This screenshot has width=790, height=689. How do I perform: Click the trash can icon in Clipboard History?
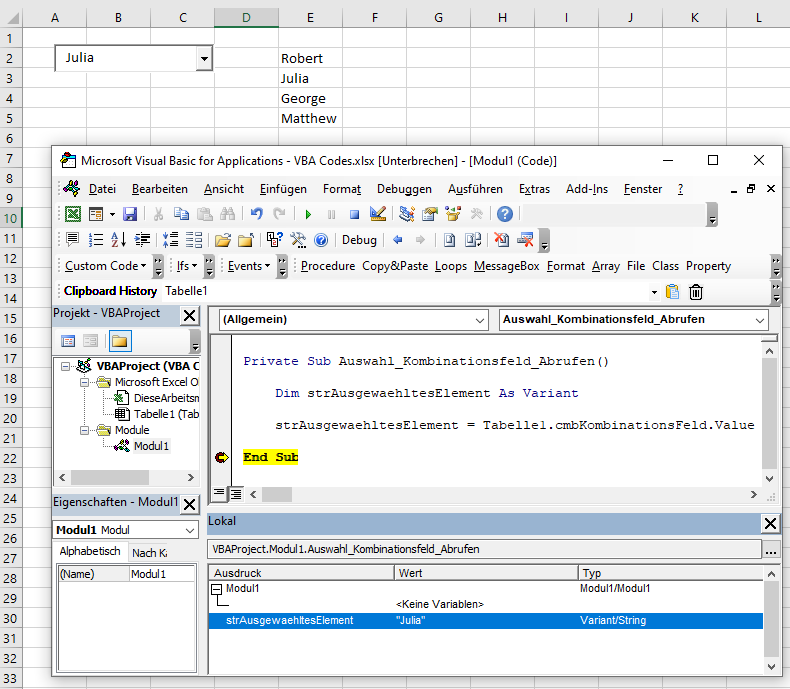point(696,292)
